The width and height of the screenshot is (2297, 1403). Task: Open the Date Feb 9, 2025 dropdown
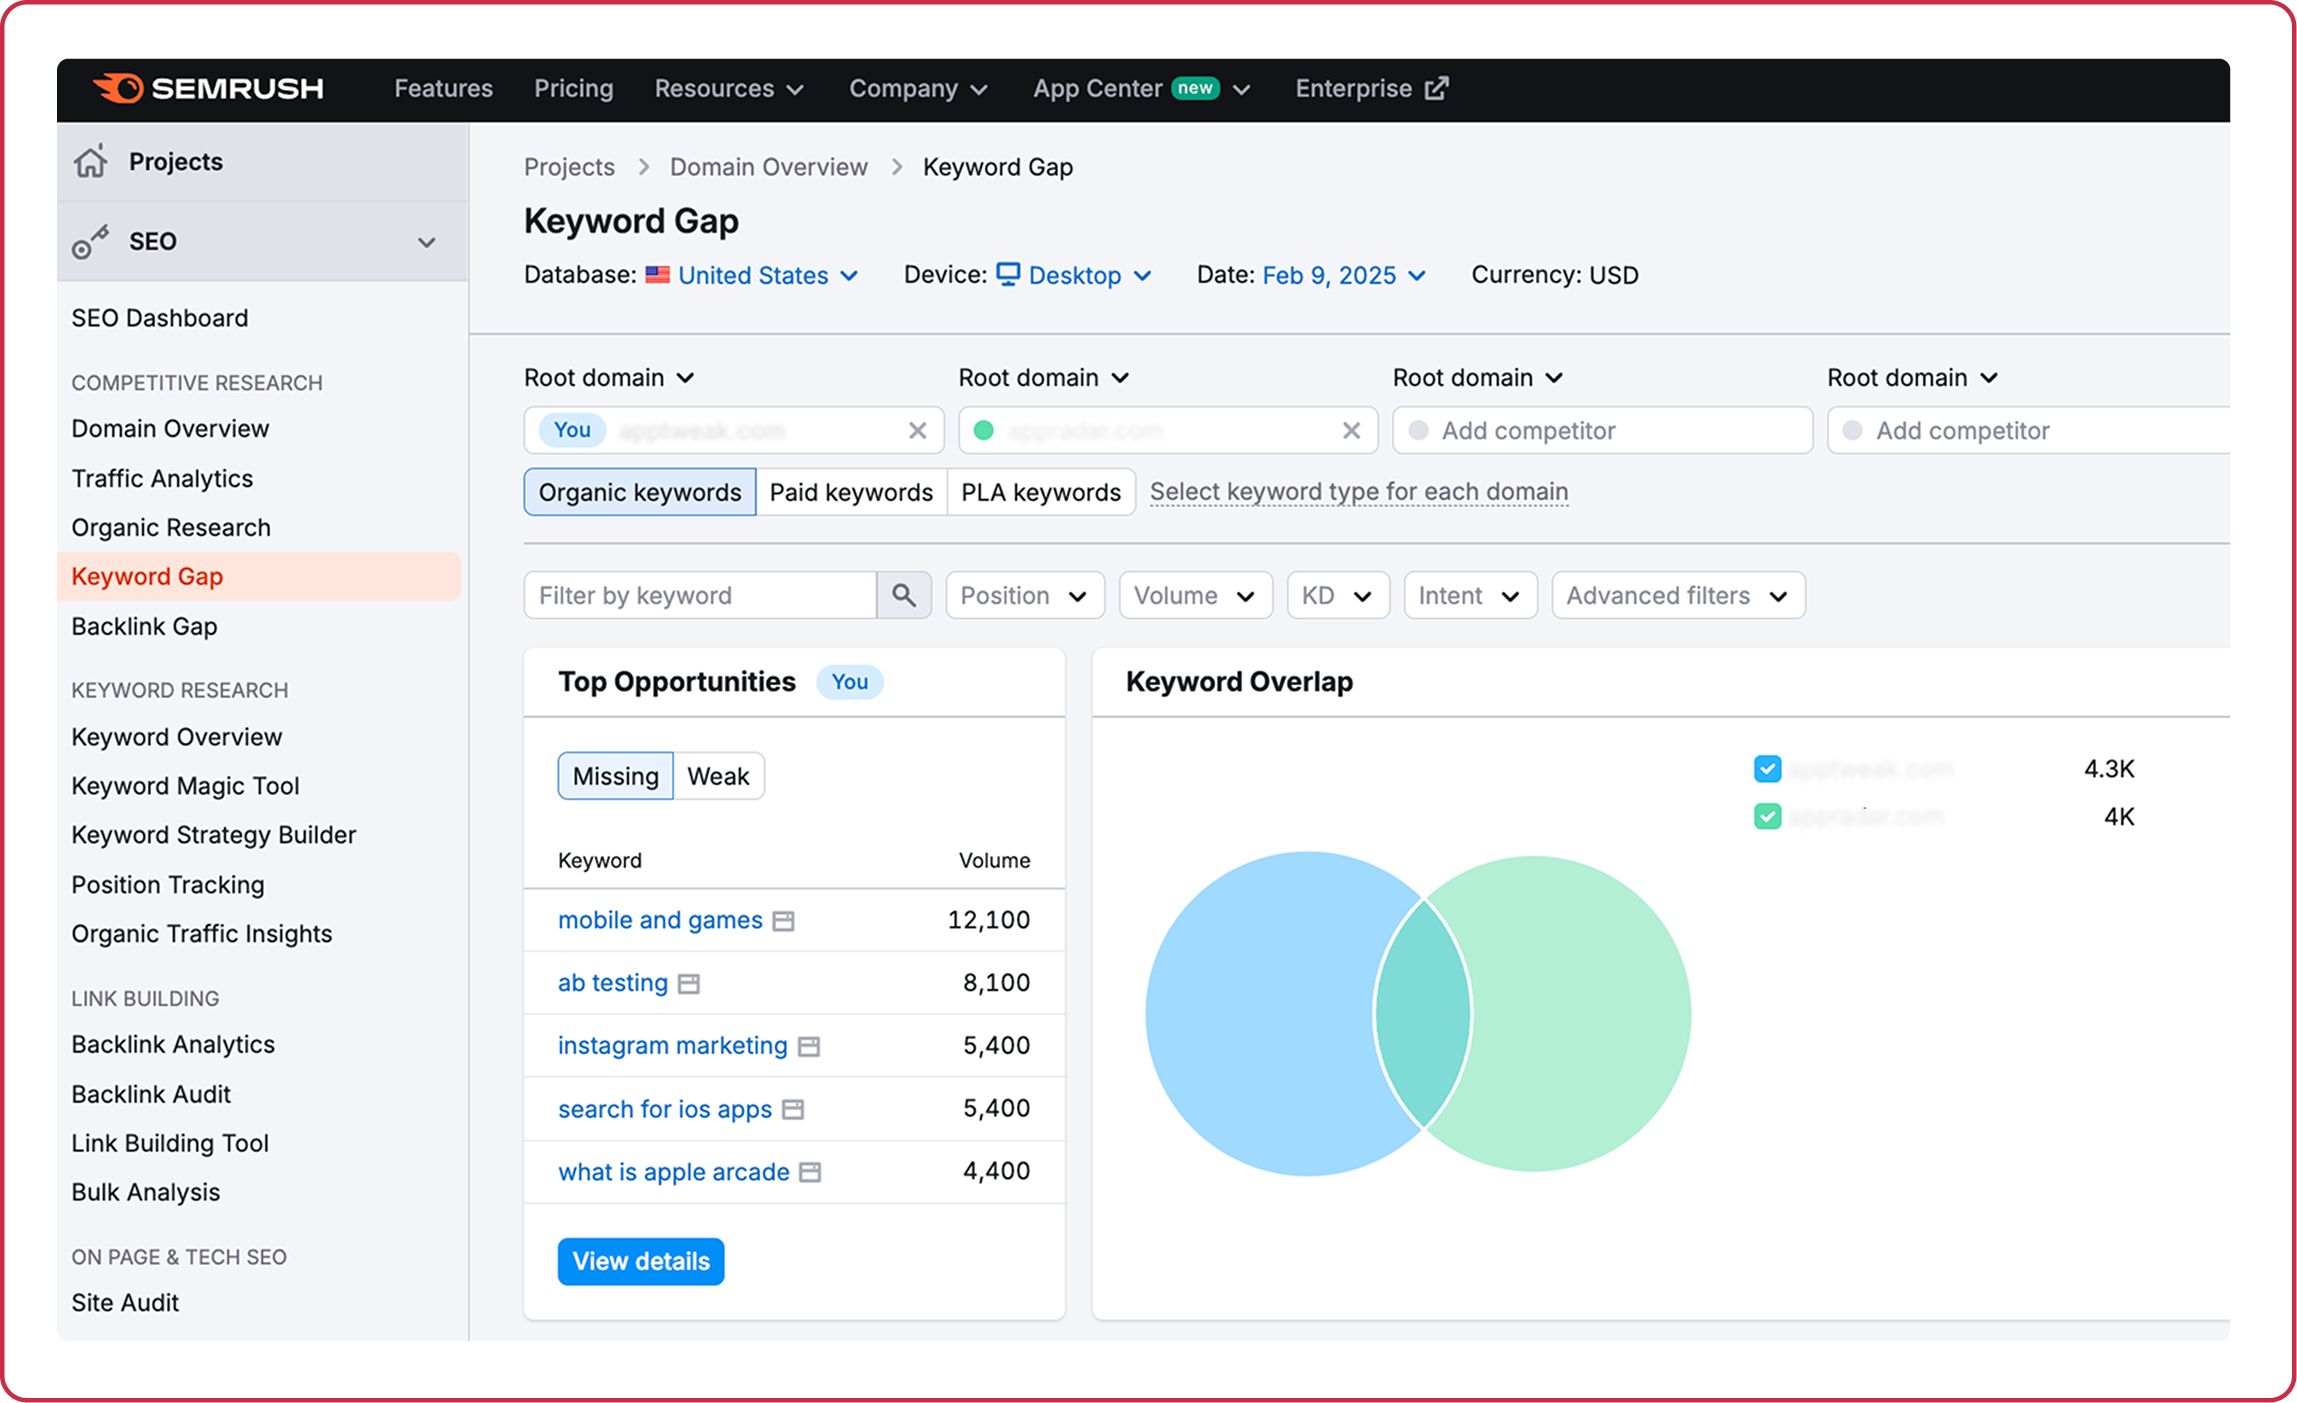(1344, 276)
